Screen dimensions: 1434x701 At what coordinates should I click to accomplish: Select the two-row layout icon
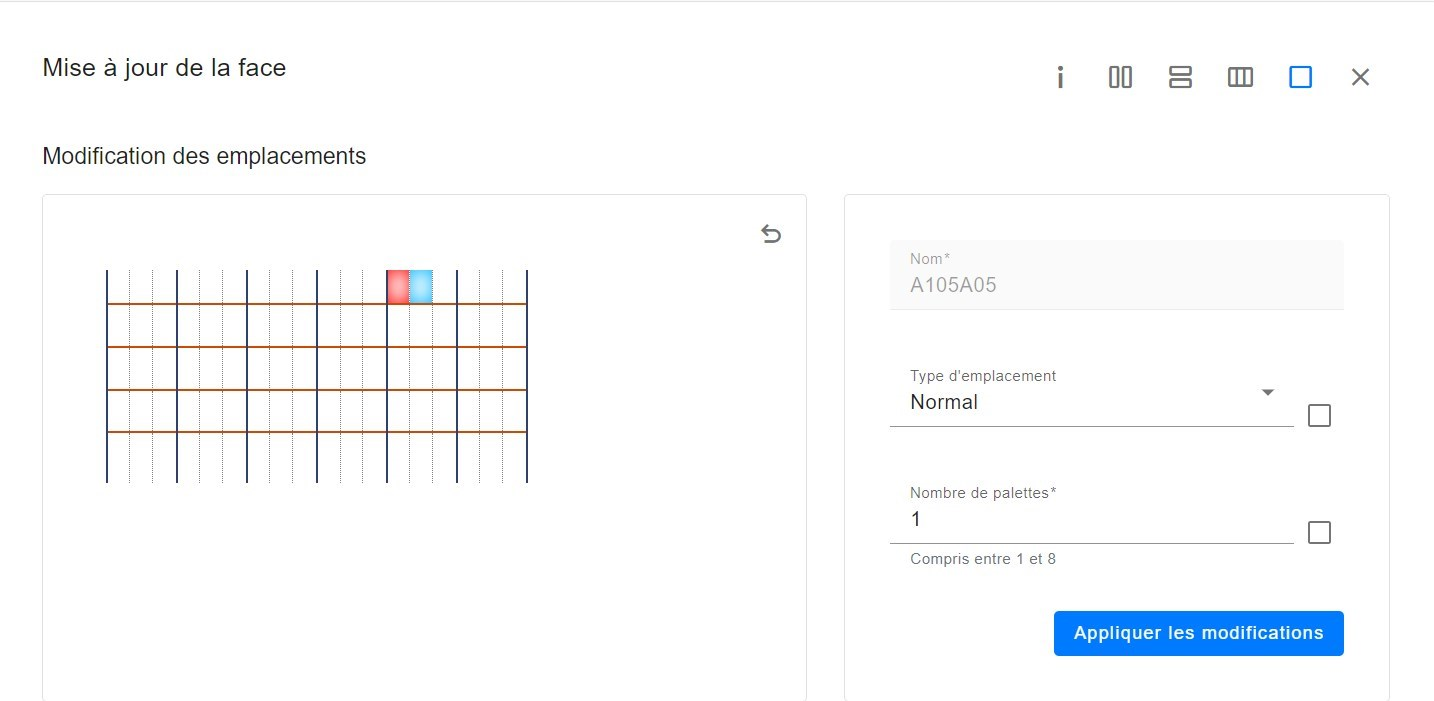pyautogui.click(x=1180, y=77)
